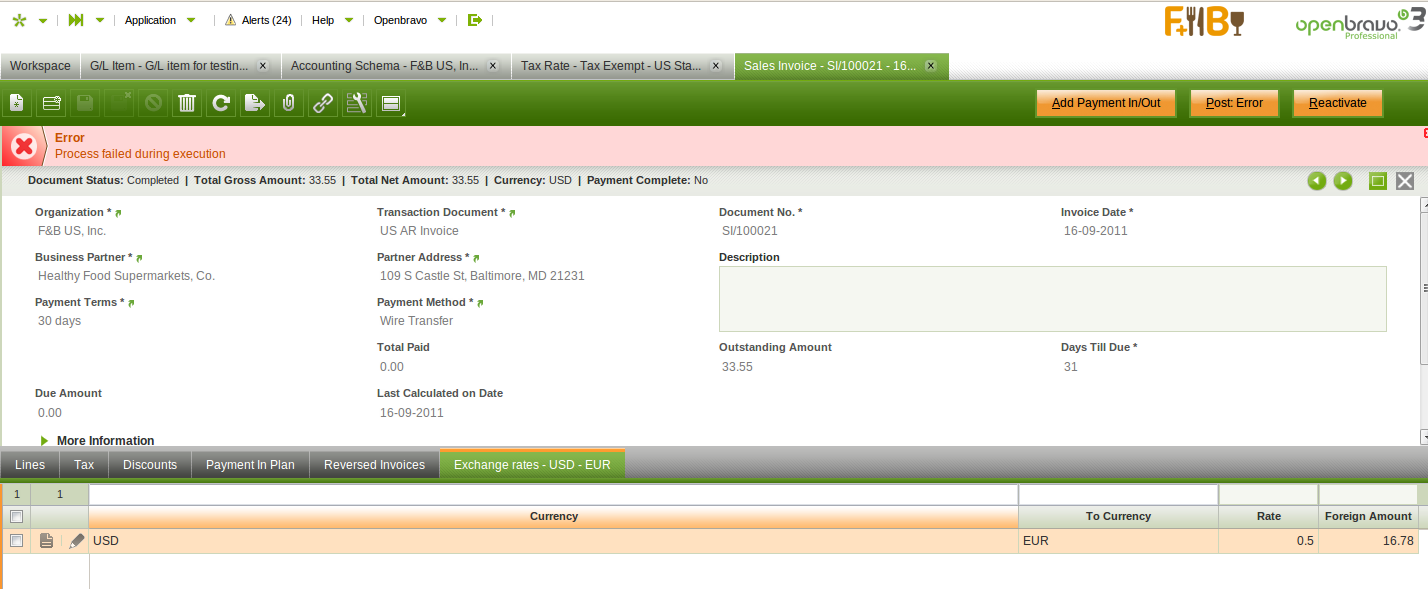Click the red error icon in message bar
1428x589 pixels.
click(24, 147)
